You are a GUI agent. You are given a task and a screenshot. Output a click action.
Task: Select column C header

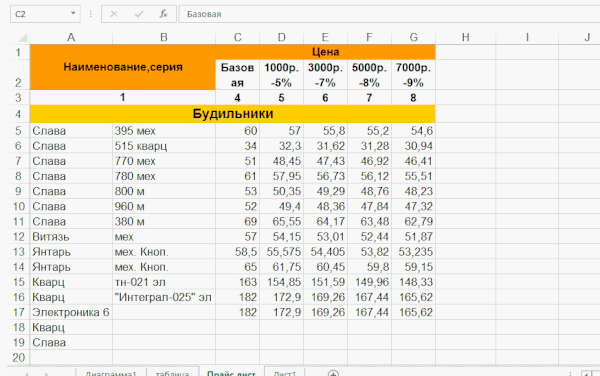[x=238, y=37]
